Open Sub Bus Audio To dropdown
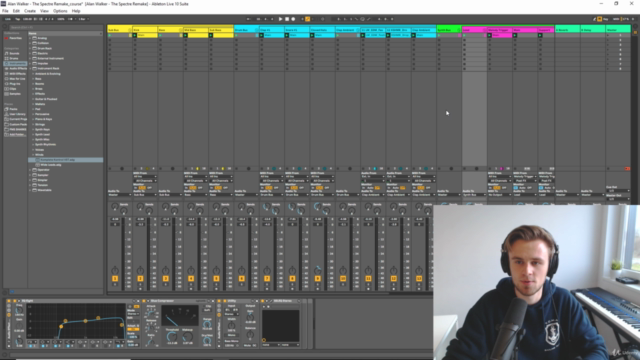640x360 pixels. point(120,195)
